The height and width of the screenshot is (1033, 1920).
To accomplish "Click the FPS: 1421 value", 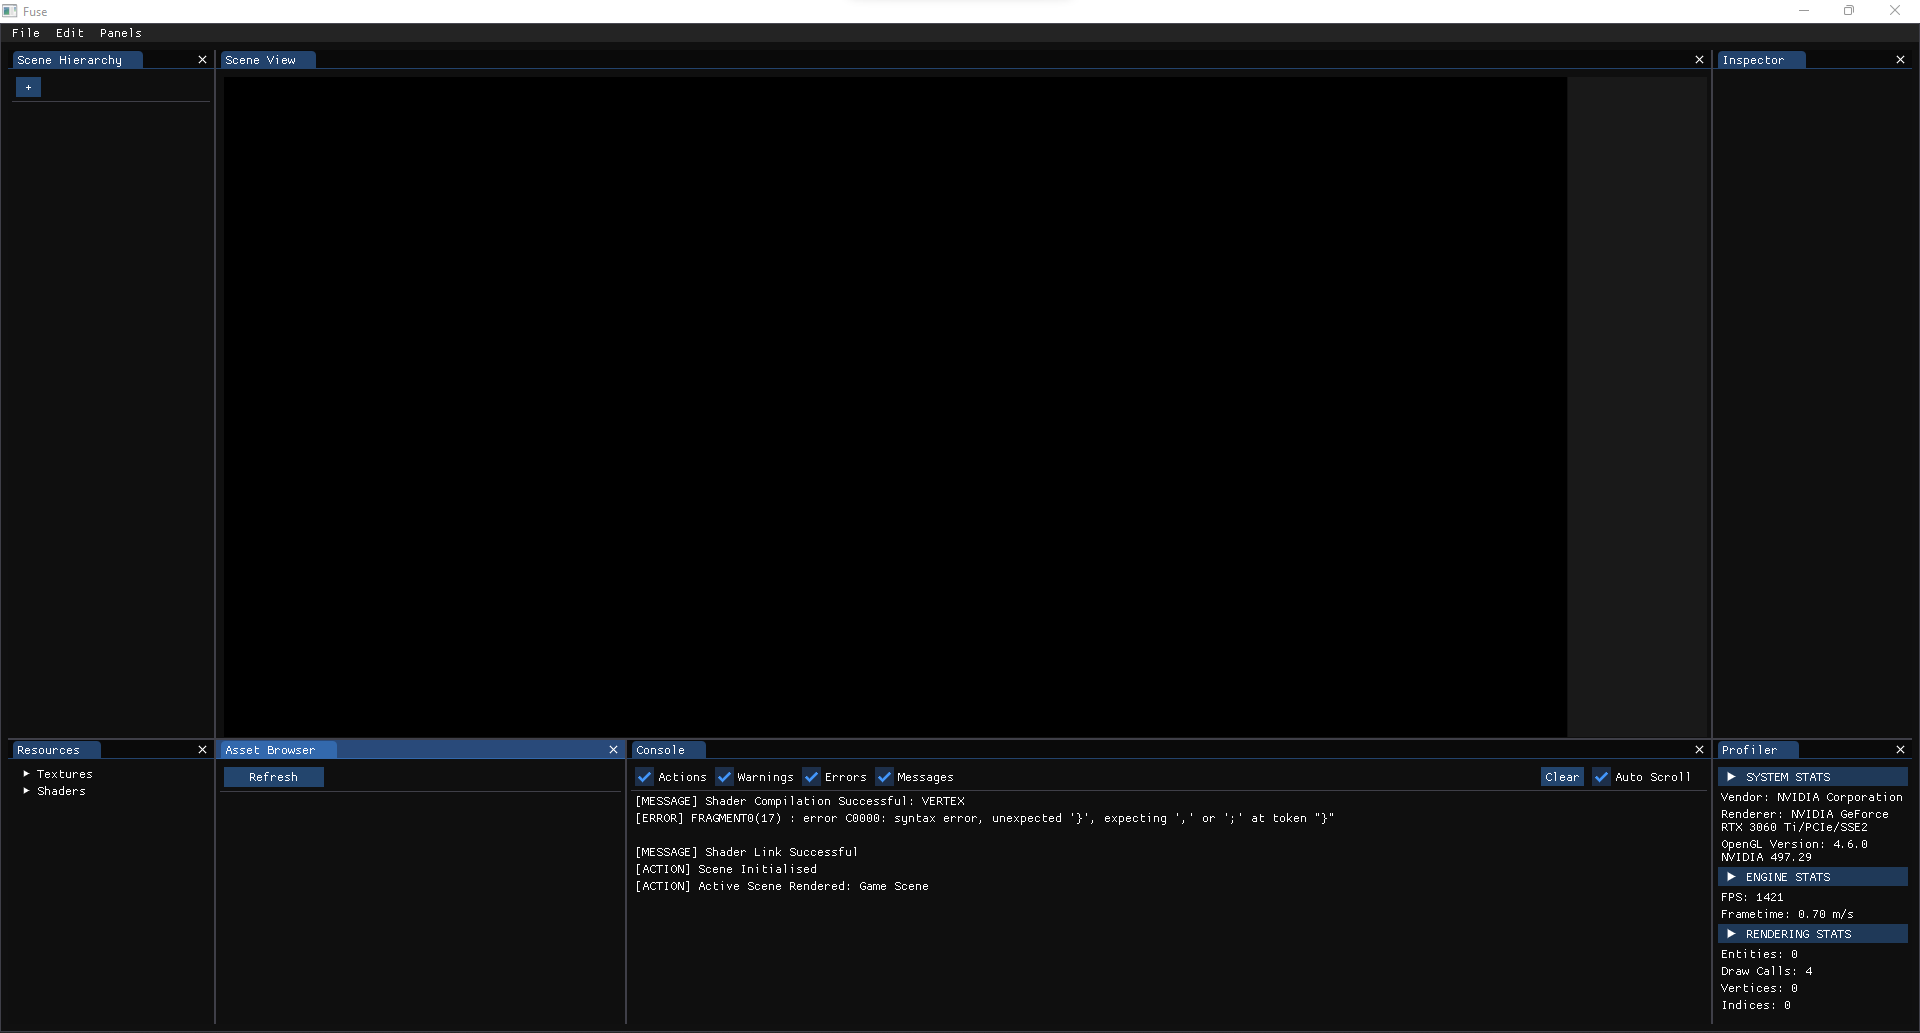I will [x=1752, y=897].
